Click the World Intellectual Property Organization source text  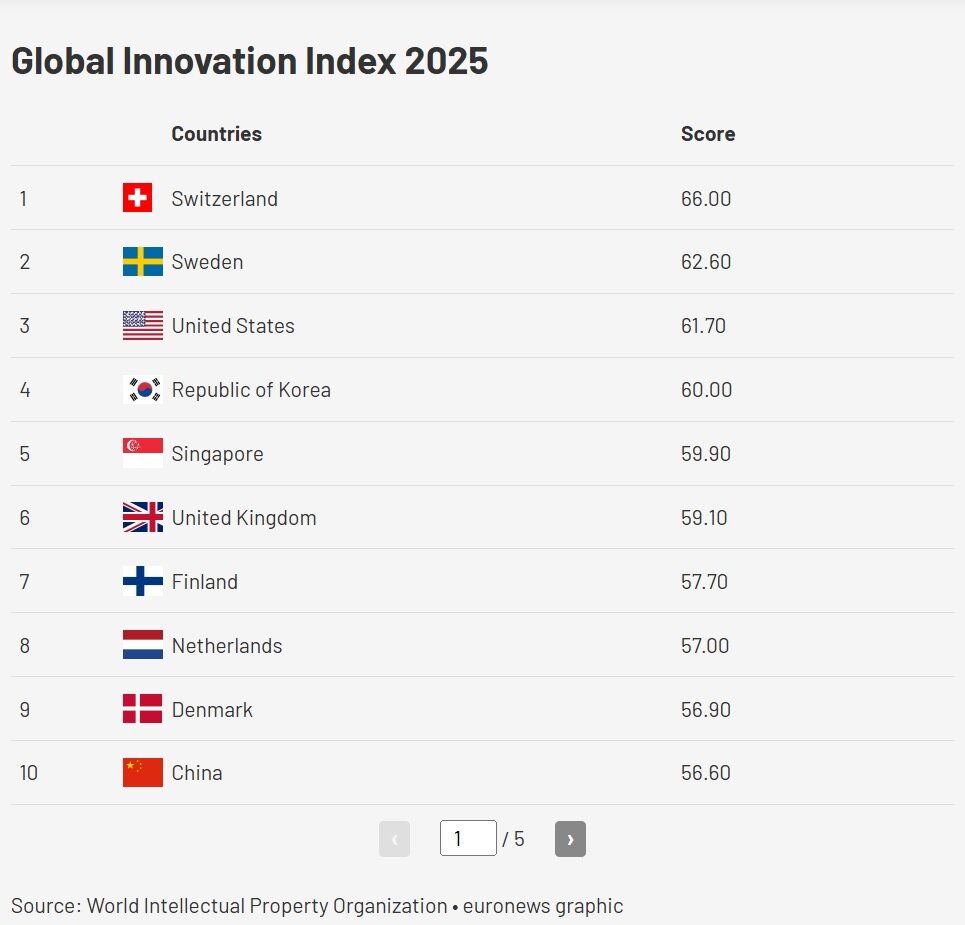tap(267, 906)
